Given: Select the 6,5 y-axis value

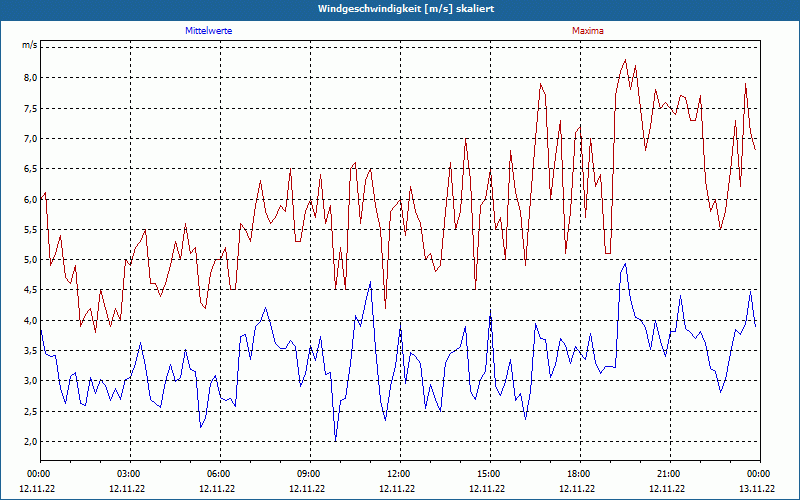Looking at the screenshot, I should point(30,169).
